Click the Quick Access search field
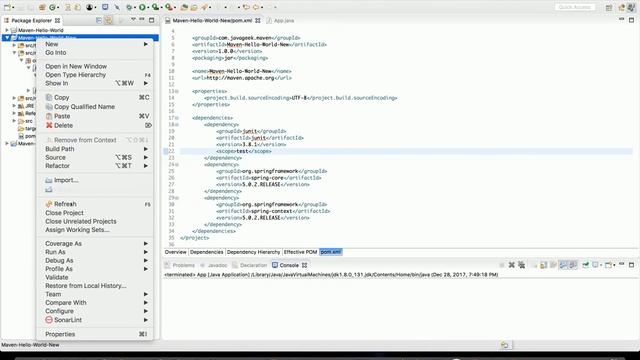Image resolution: width=640 pixels, height=360 pixels. click(x=575, y=7)
